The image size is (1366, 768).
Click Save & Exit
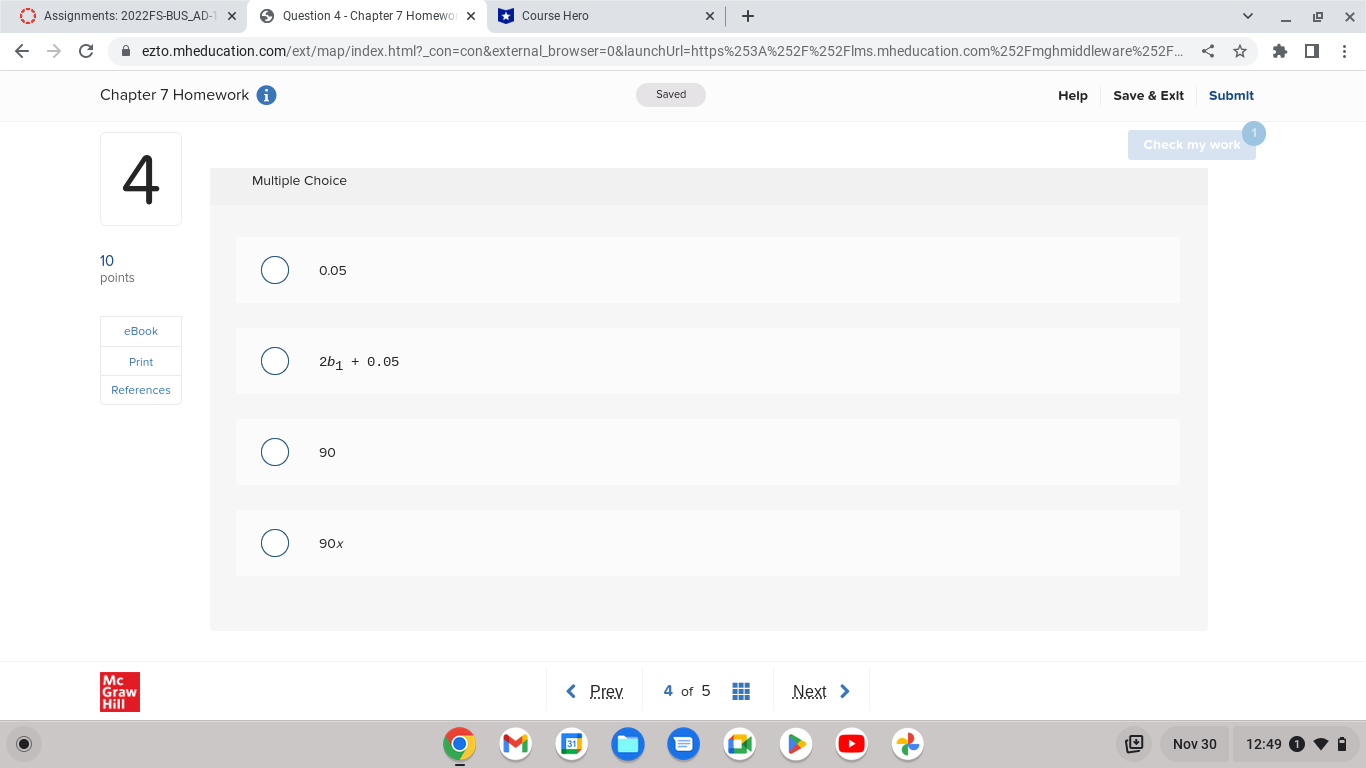pos(1148,95)
